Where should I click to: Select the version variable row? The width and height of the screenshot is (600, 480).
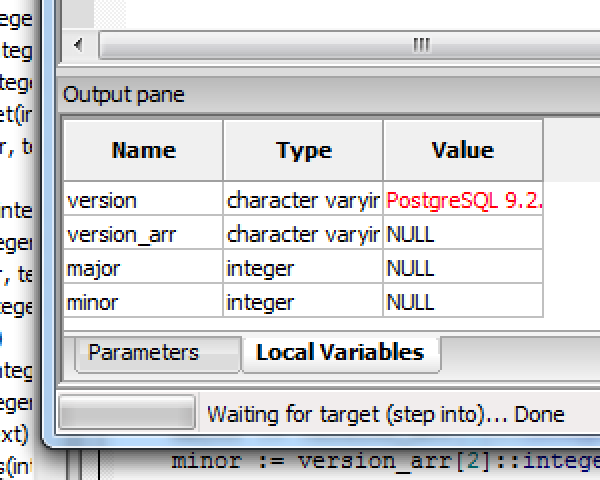[143, 200]
